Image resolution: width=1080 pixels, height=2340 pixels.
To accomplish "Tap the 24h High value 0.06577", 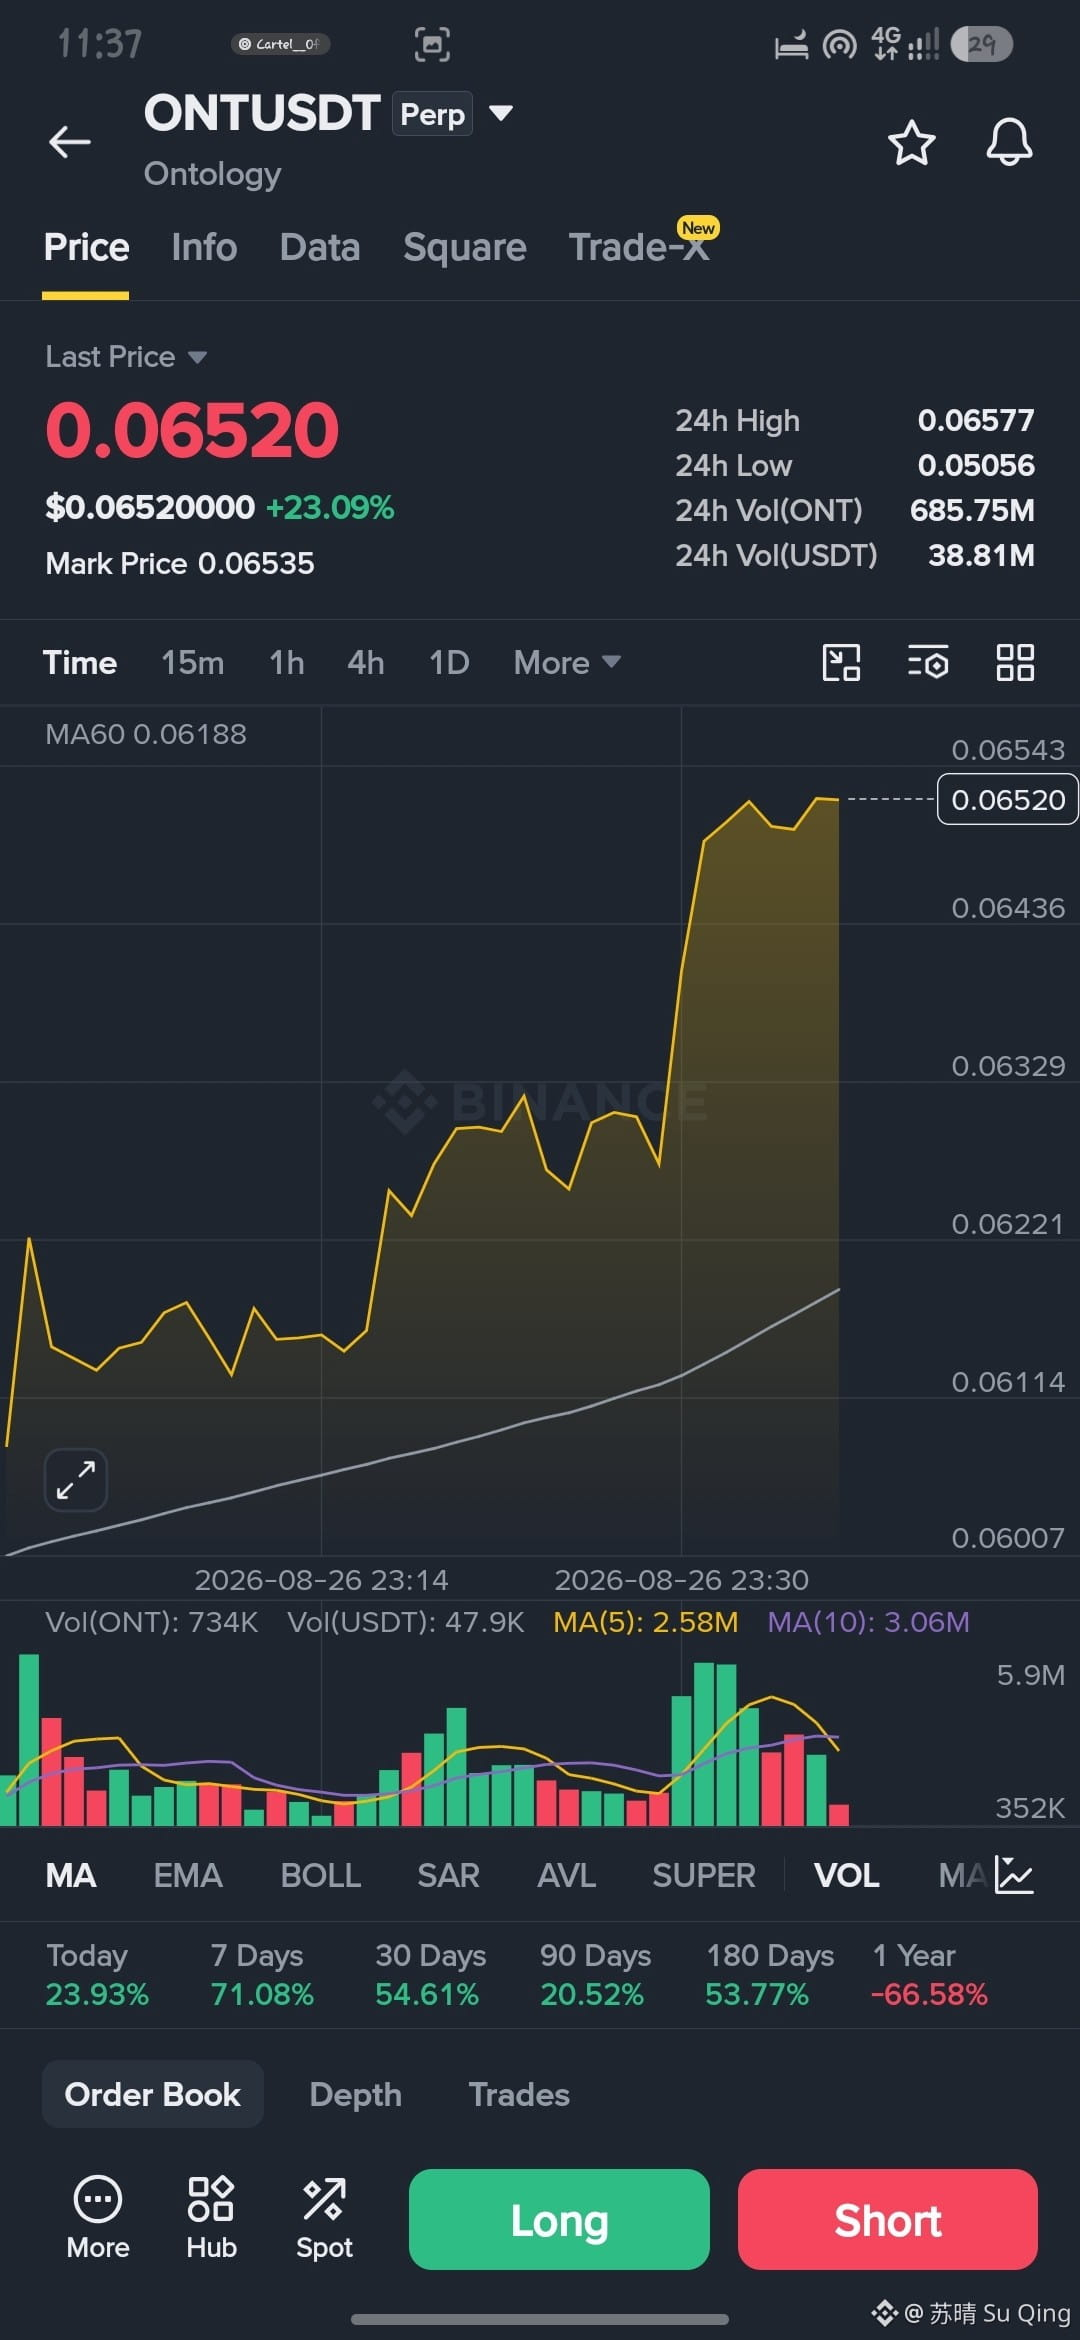I will click(x=976, y=420).
